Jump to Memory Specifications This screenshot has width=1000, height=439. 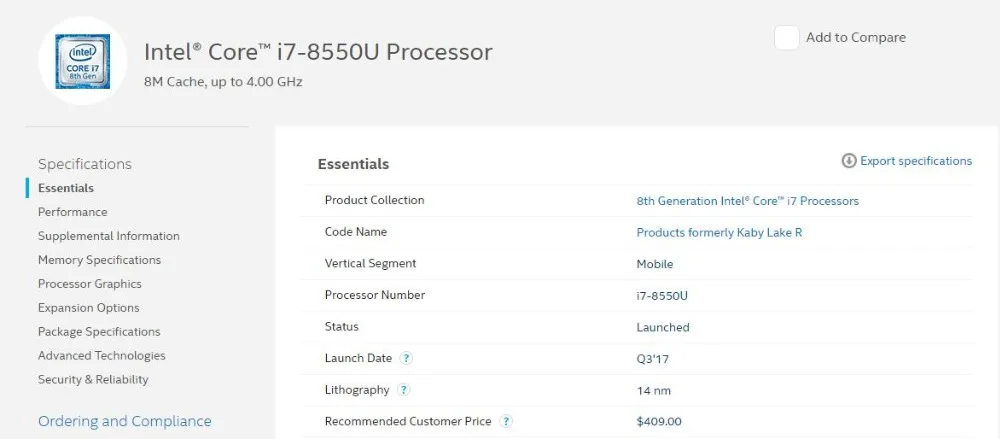tap(99, 260)
